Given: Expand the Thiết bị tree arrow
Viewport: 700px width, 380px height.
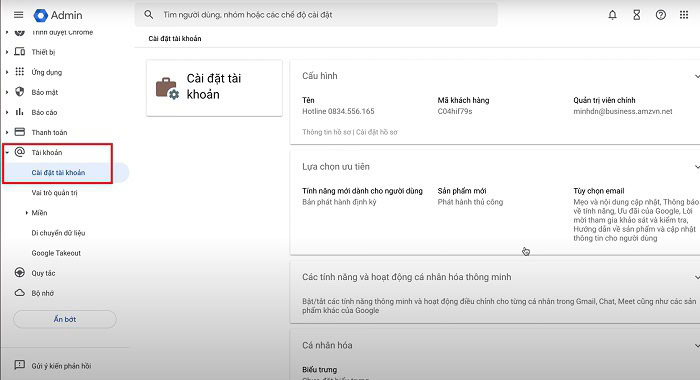Looking at the screenshot, I should [x=7, y=52].
